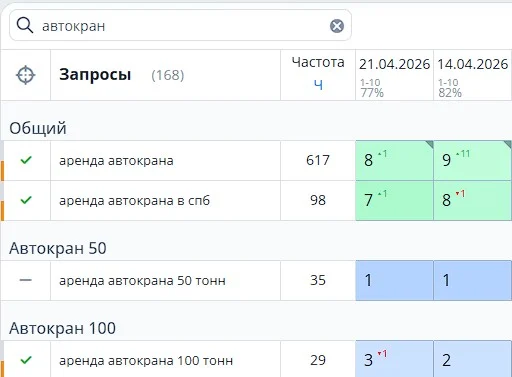
Task: Select the query аренда автокрана в спб
Action: (x=135, y=201)
